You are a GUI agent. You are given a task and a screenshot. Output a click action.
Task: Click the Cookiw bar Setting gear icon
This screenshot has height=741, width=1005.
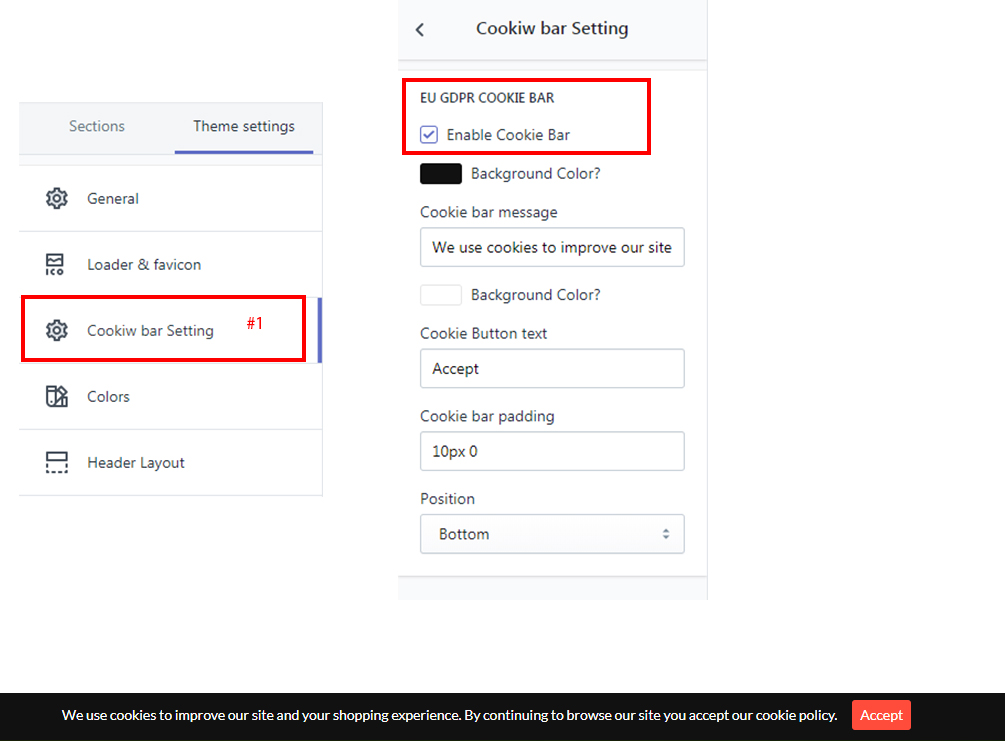click(x=57, y=330)
